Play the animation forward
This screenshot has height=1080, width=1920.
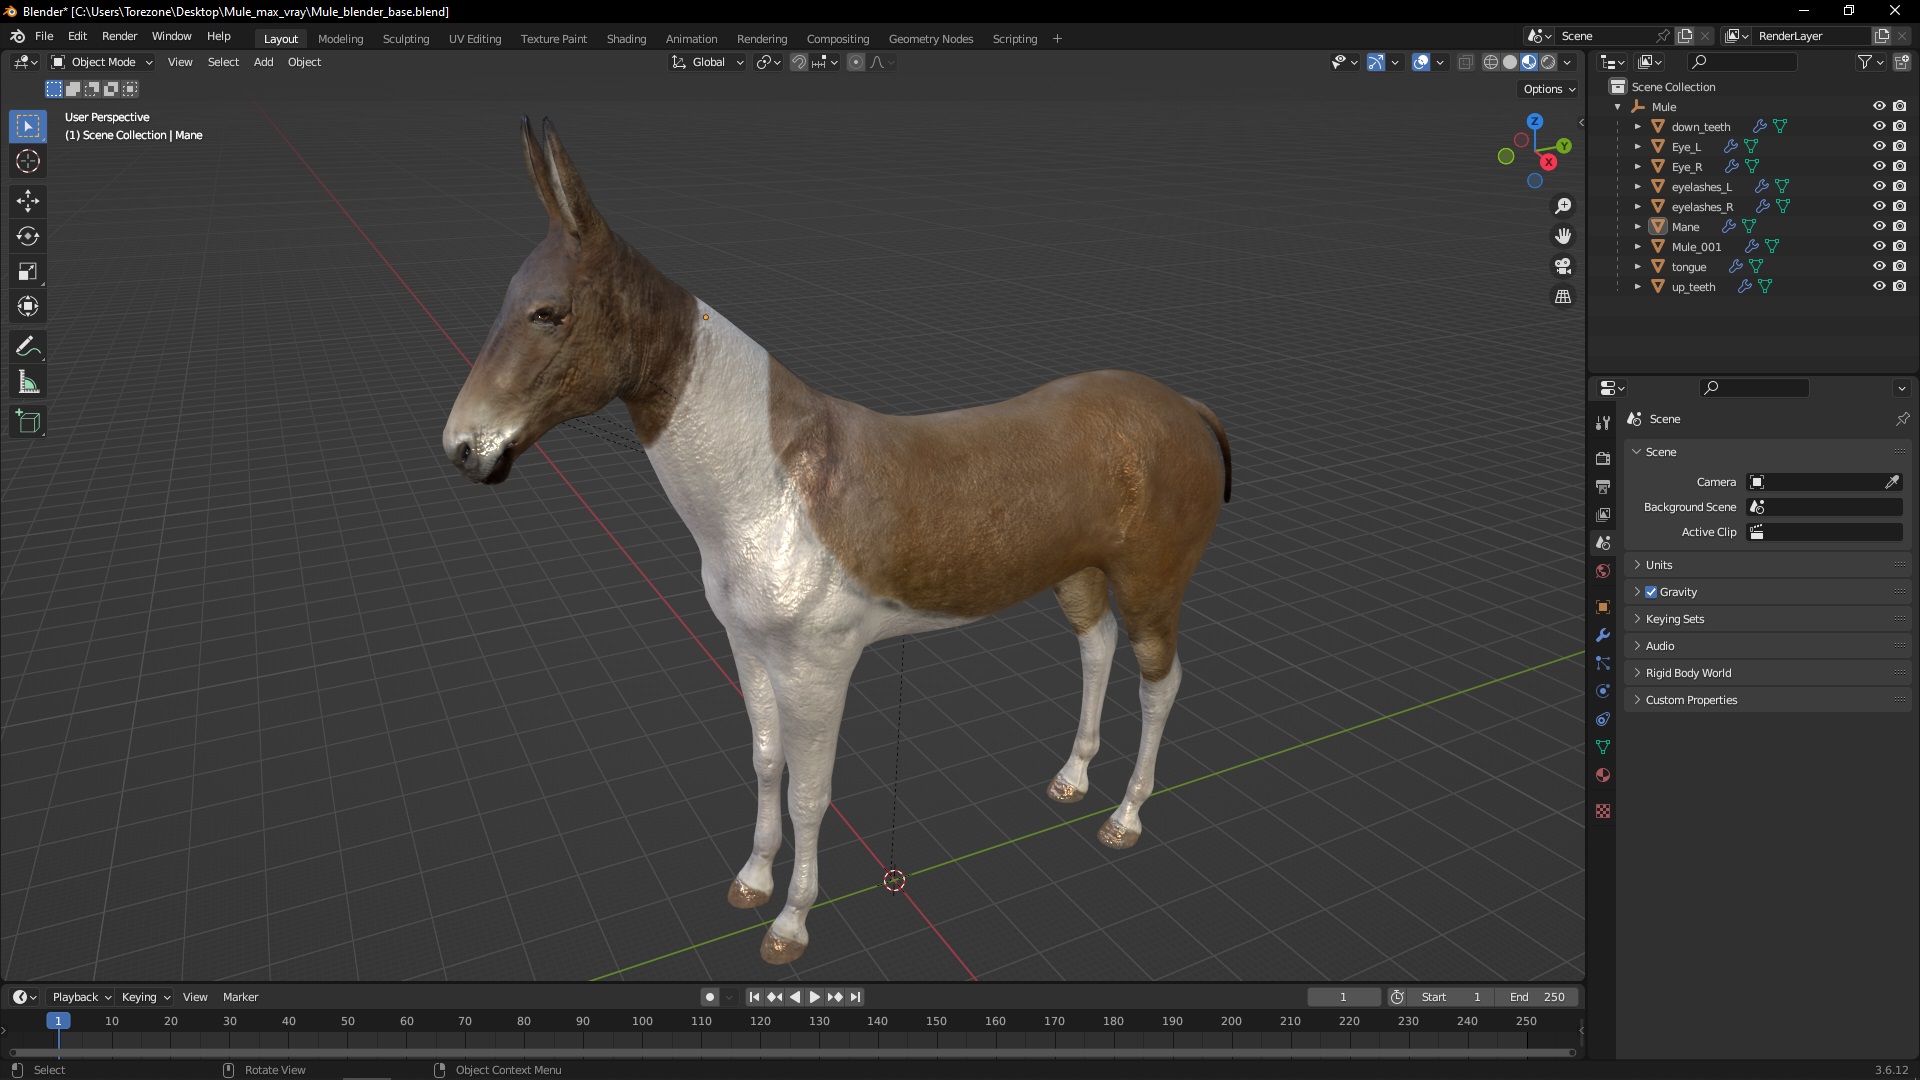[x=814, y=997]
